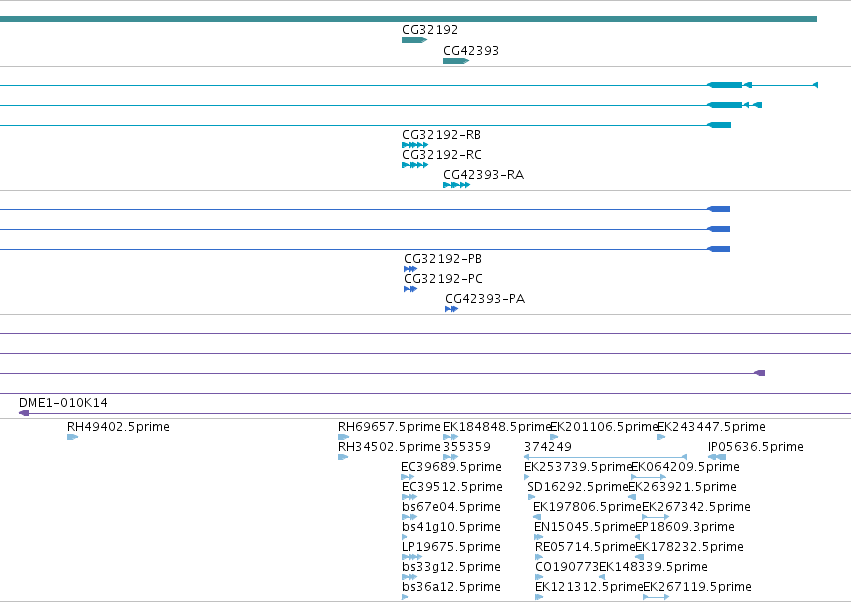
Task: Select the EK267119.5prime EST label
Action: [x=697, y=587]
